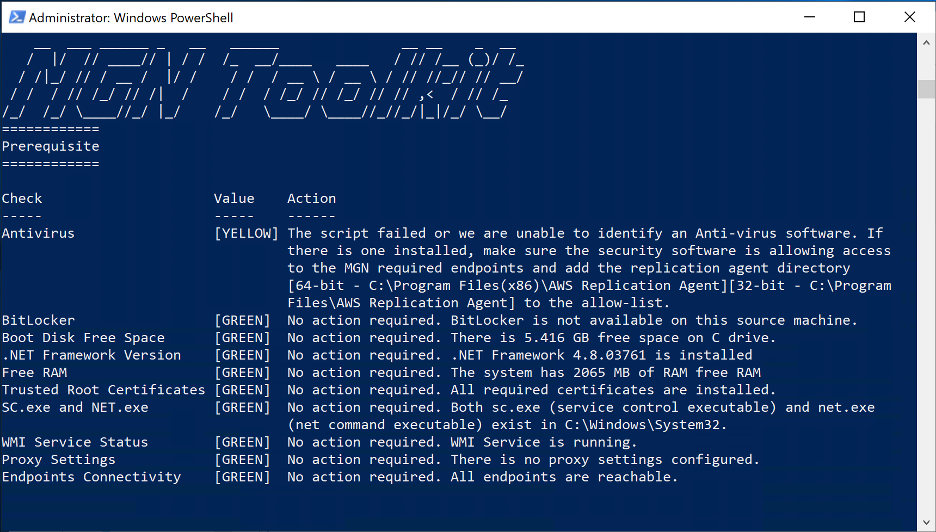Click the 'WMI Service Status' check name

(x=75, y=442)
